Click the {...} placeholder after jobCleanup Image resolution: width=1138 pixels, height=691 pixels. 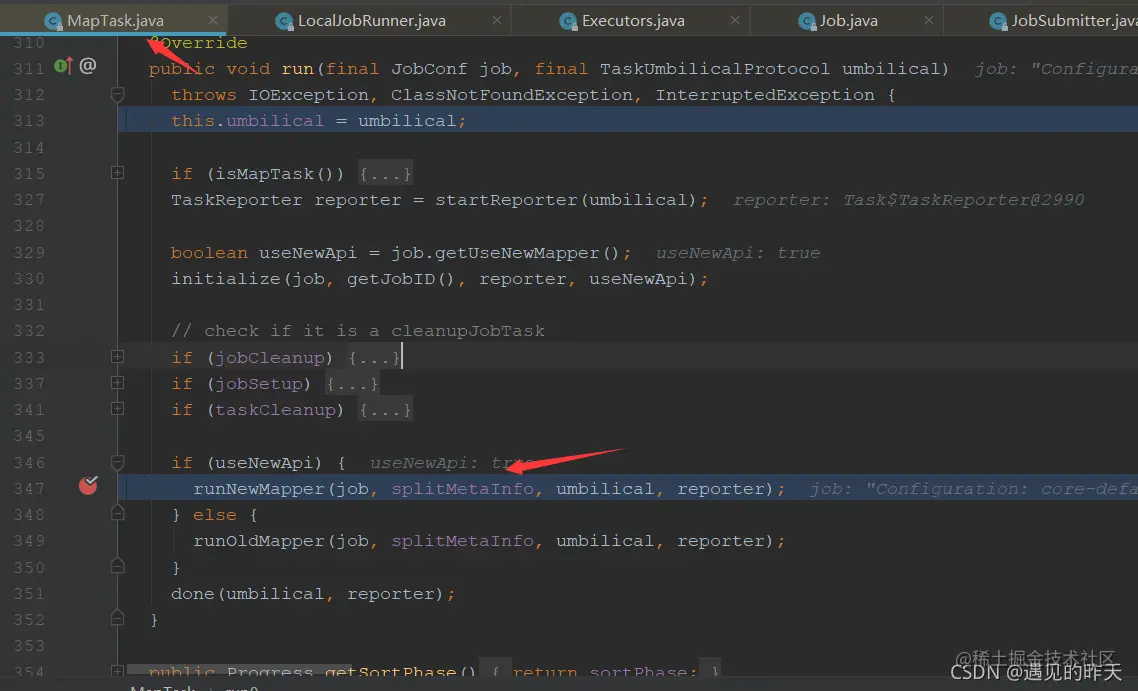[374, 357]
